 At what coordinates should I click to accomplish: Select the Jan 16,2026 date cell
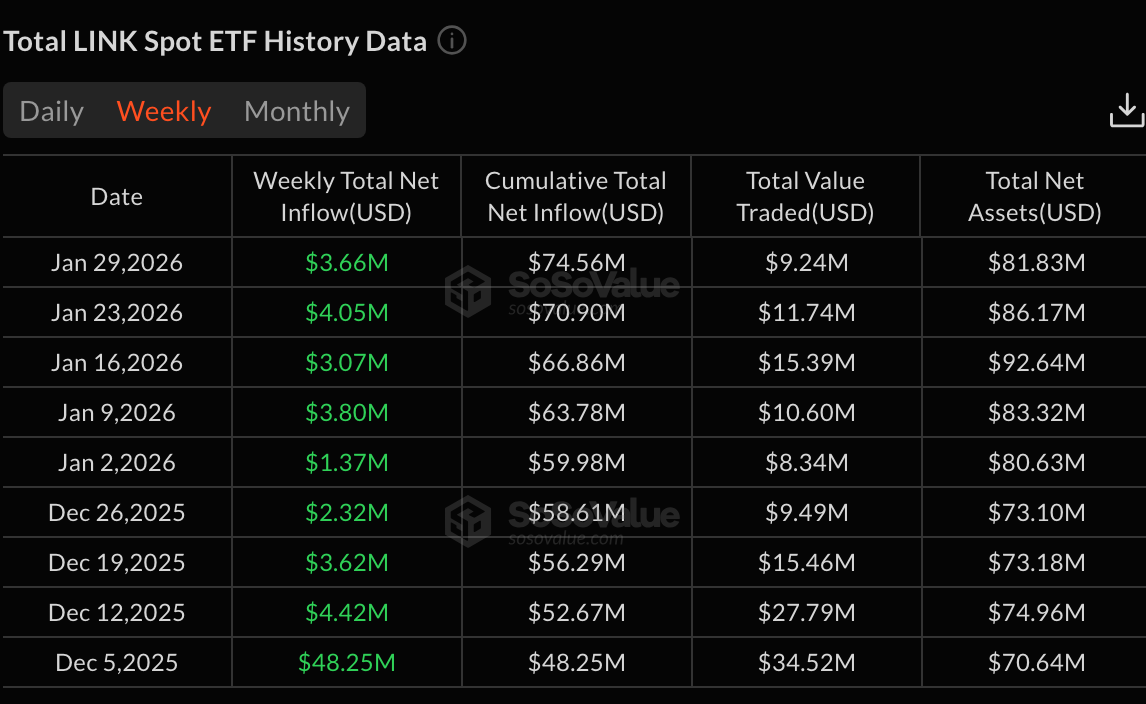[117, 363]
